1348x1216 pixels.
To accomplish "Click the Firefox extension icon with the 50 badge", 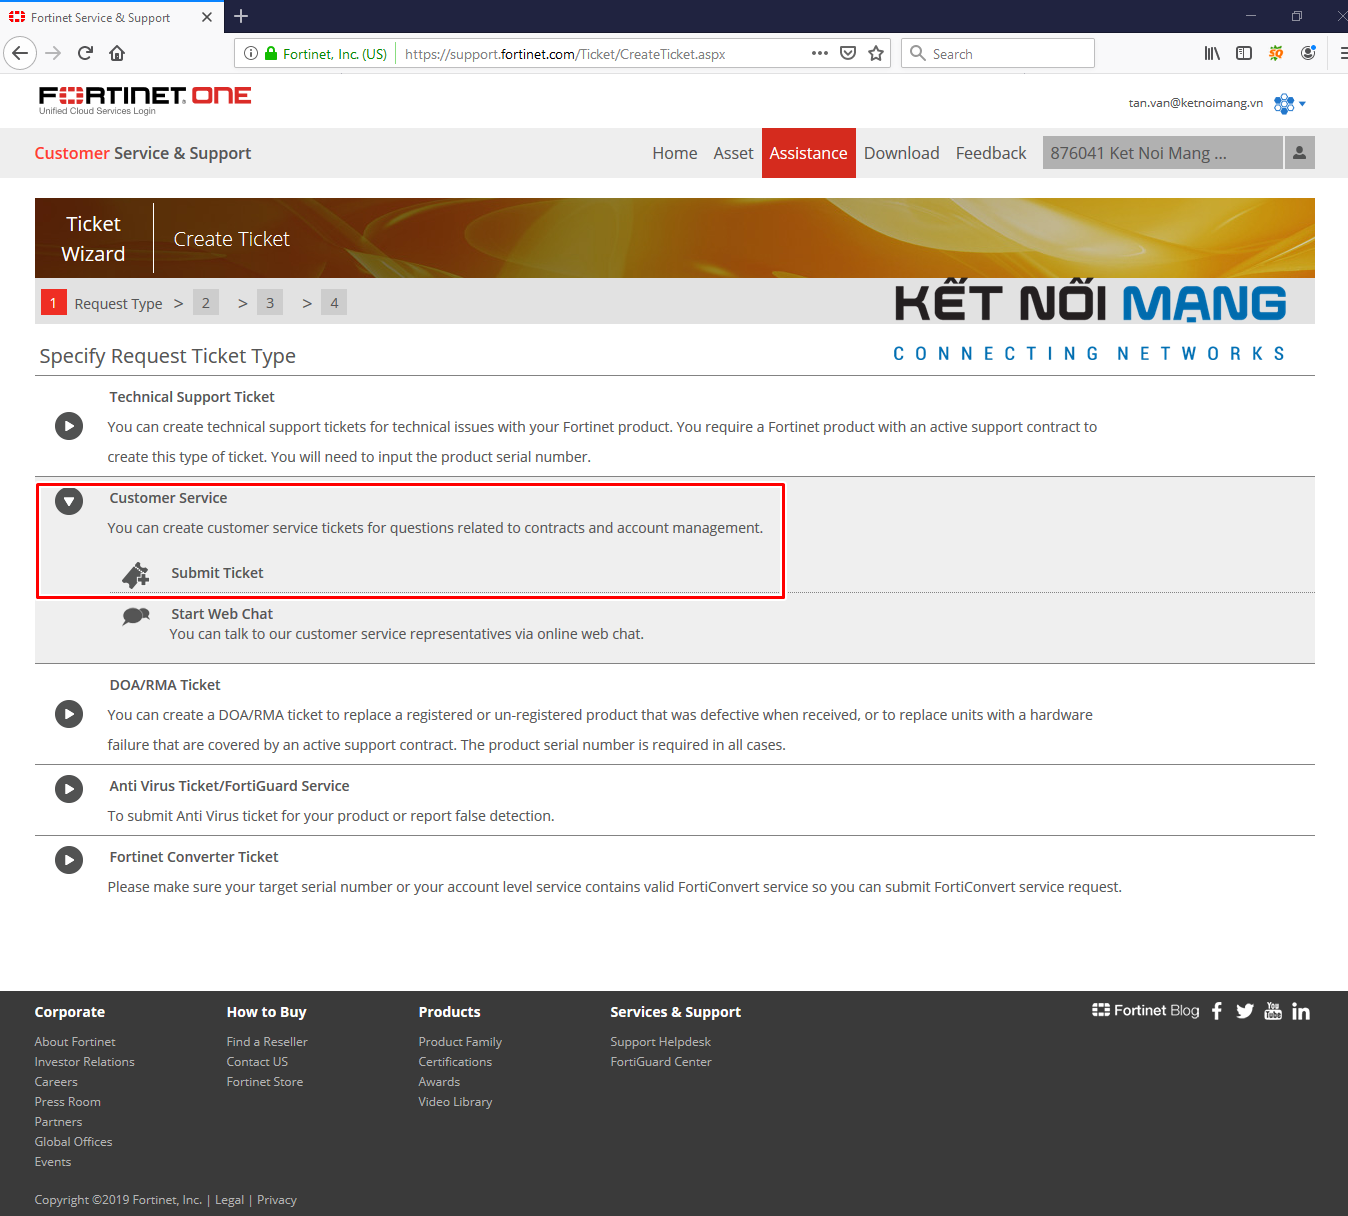I will (x=1276, y=53).
